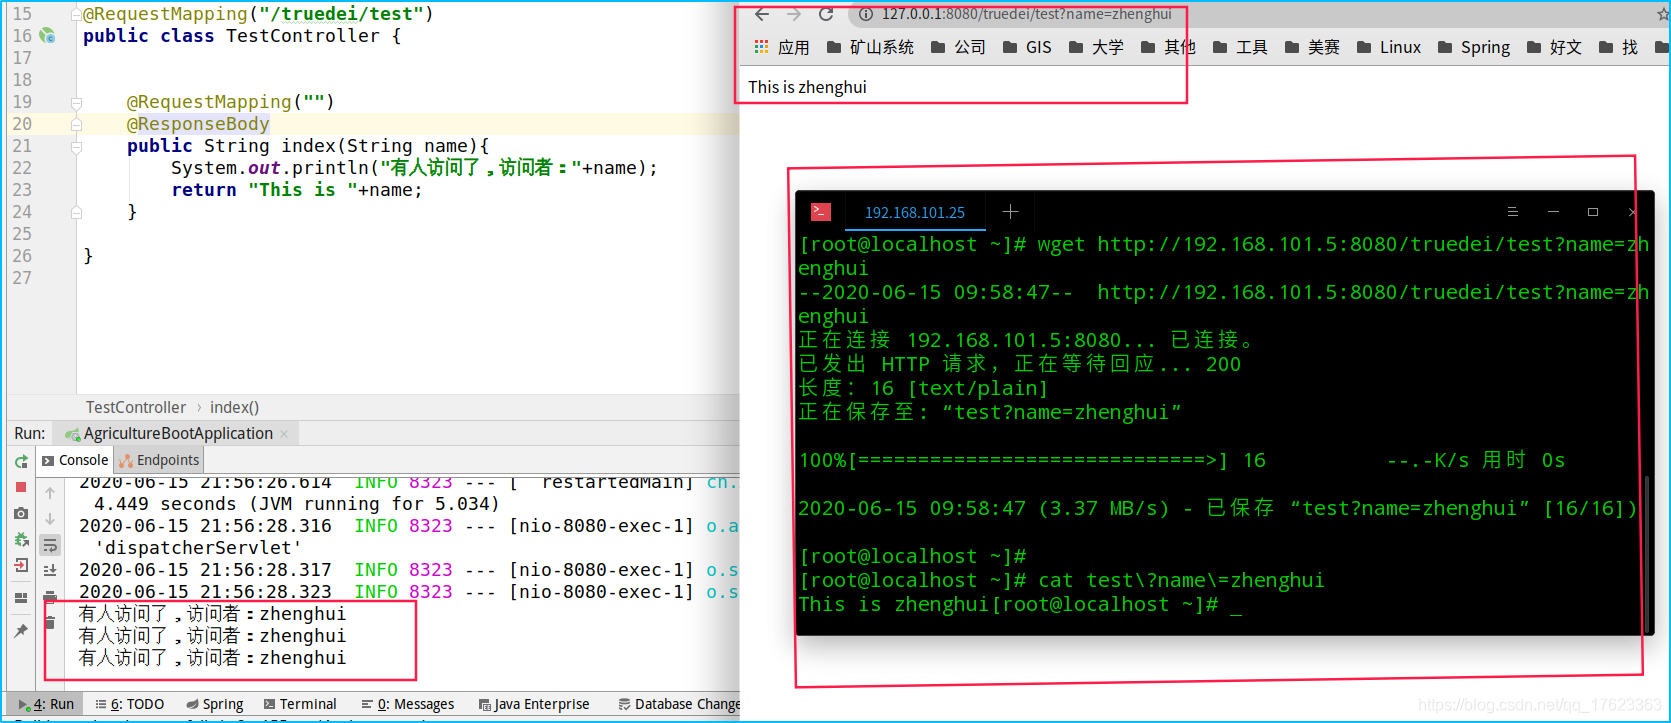Open the 4: Run tool window
1671x723 pixels.
point(47,704)
